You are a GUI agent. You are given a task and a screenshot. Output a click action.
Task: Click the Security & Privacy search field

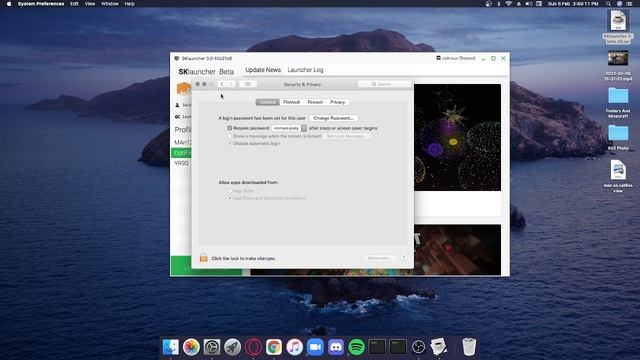[384, 84]
